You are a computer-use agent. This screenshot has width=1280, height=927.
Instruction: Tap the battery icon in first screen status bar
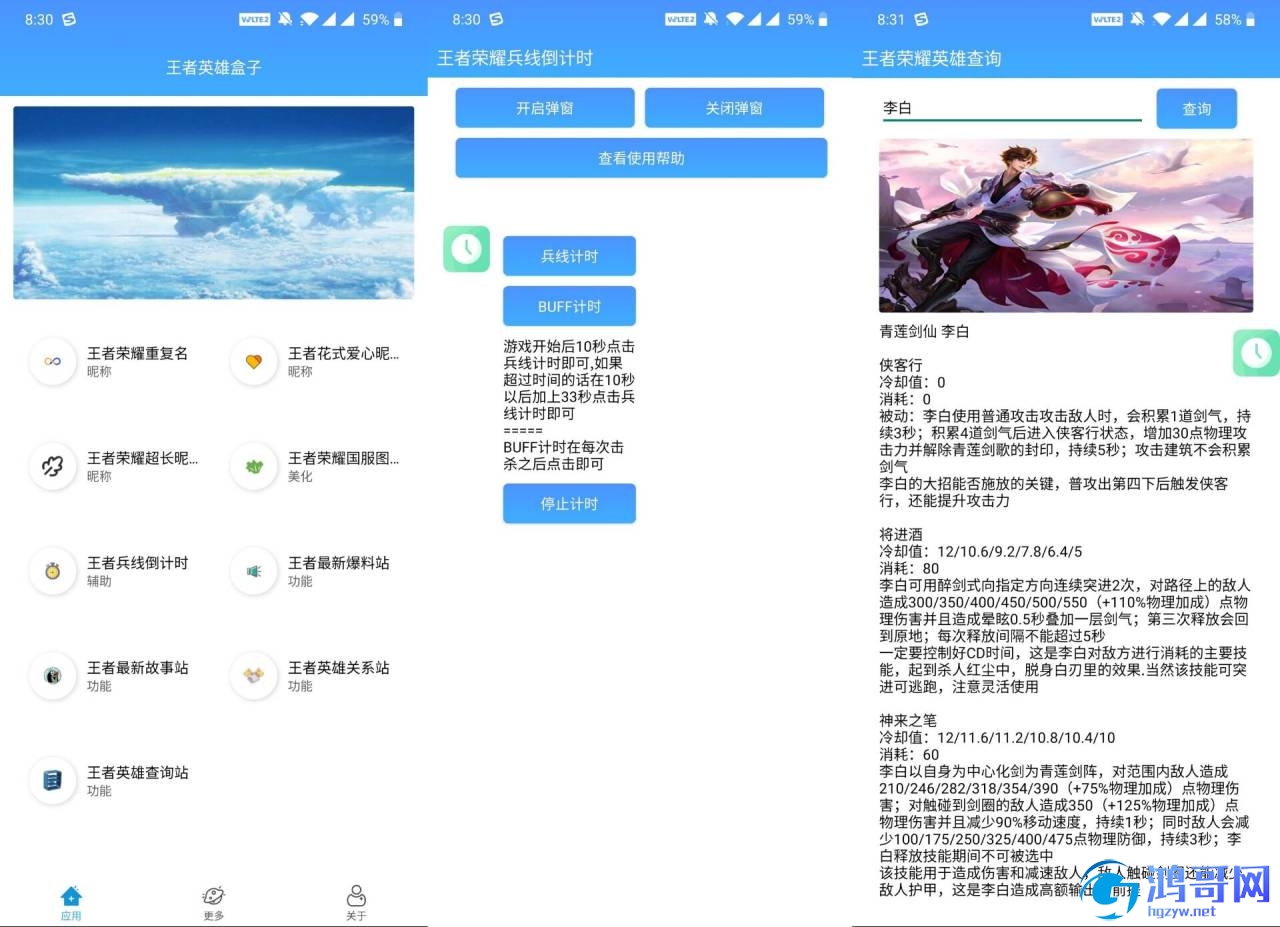pyautogui.click(x=399, y=19)
